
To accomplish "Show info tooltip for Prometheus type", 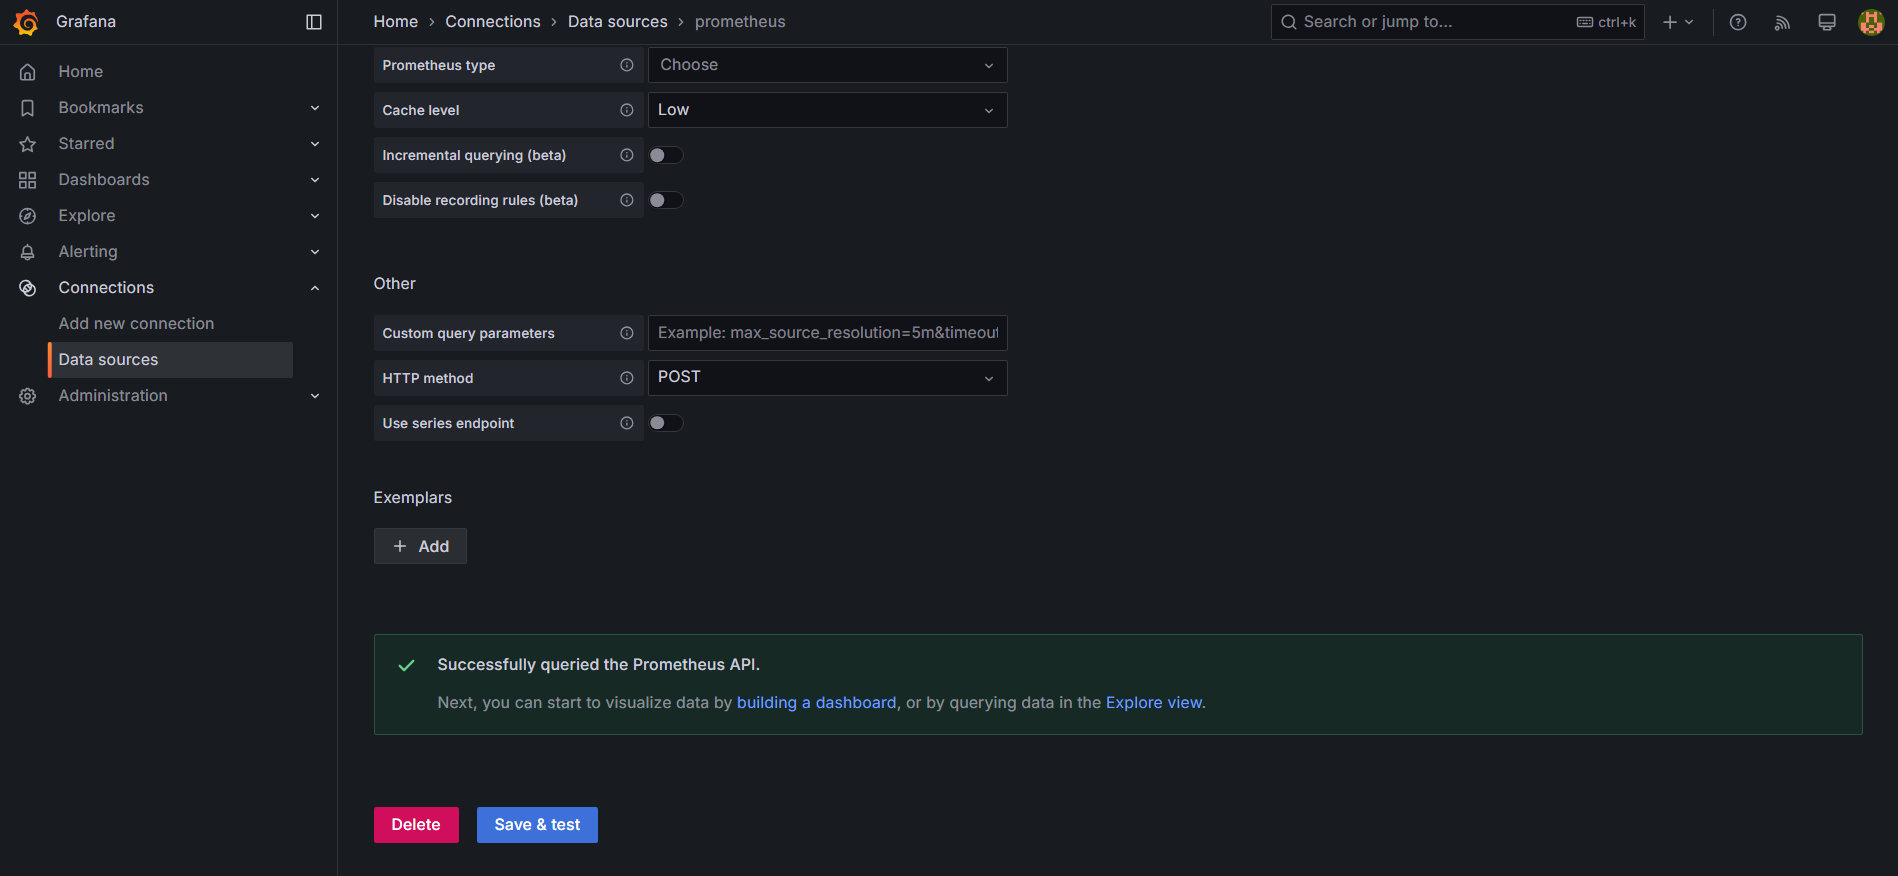I will pyautogui.click(x=627, y=65).
